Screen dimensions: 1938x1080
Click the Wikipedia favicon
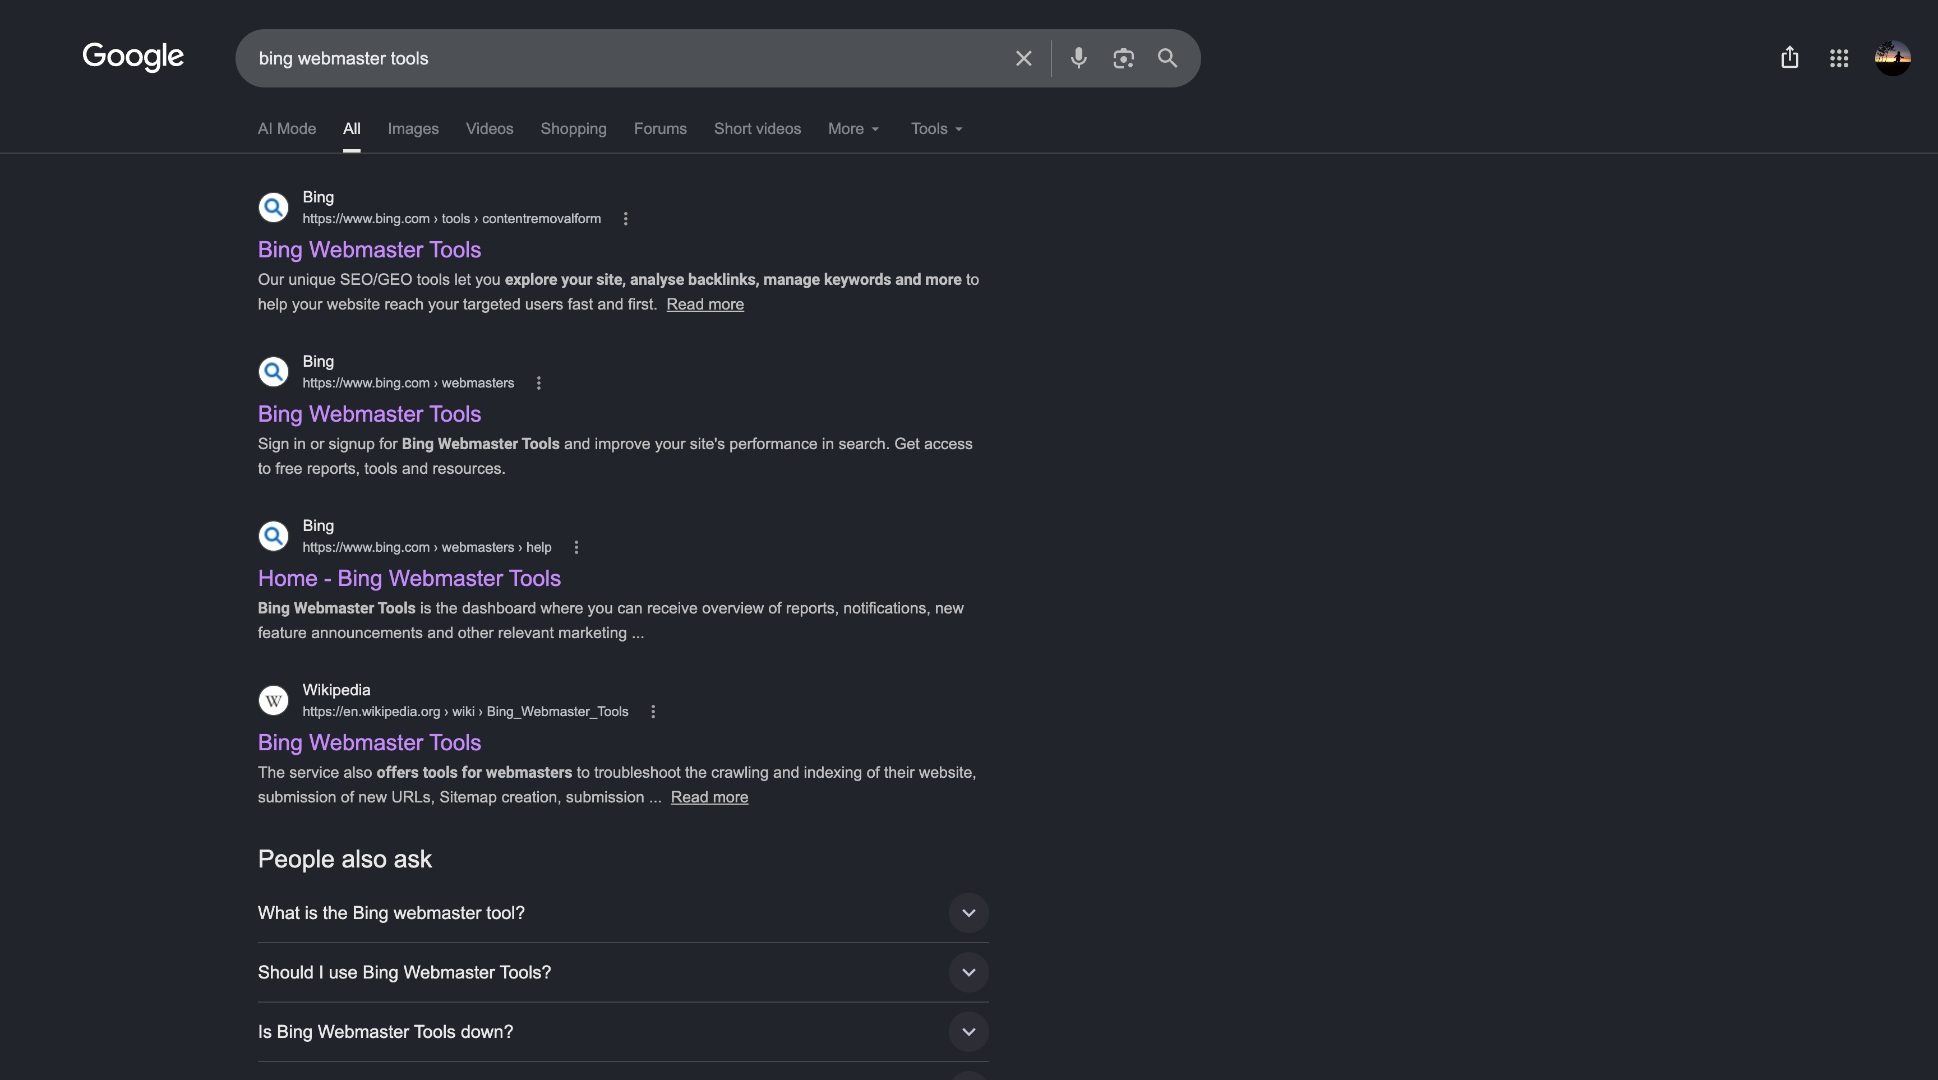[x=274, y=700]
